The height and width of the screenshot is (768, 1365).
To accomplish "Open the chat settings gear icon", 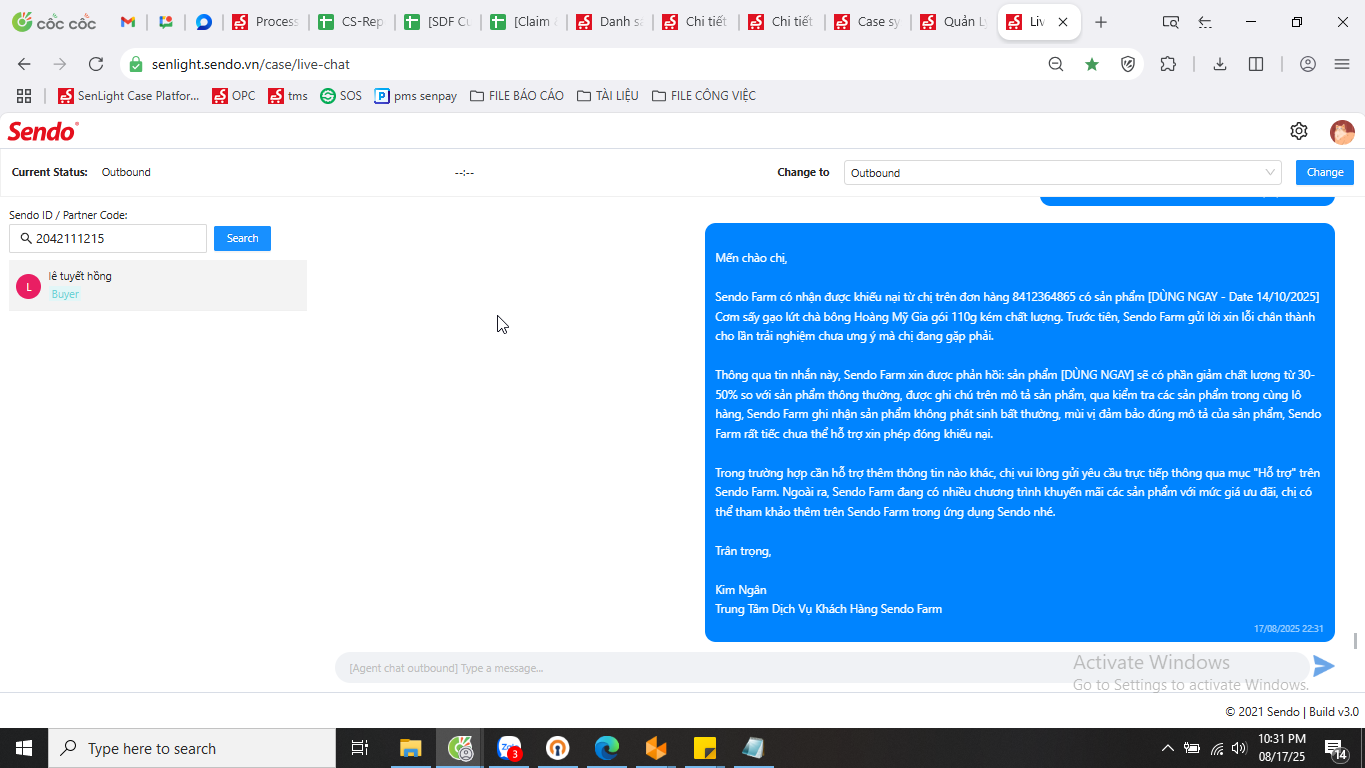I will pos(1298,131).
